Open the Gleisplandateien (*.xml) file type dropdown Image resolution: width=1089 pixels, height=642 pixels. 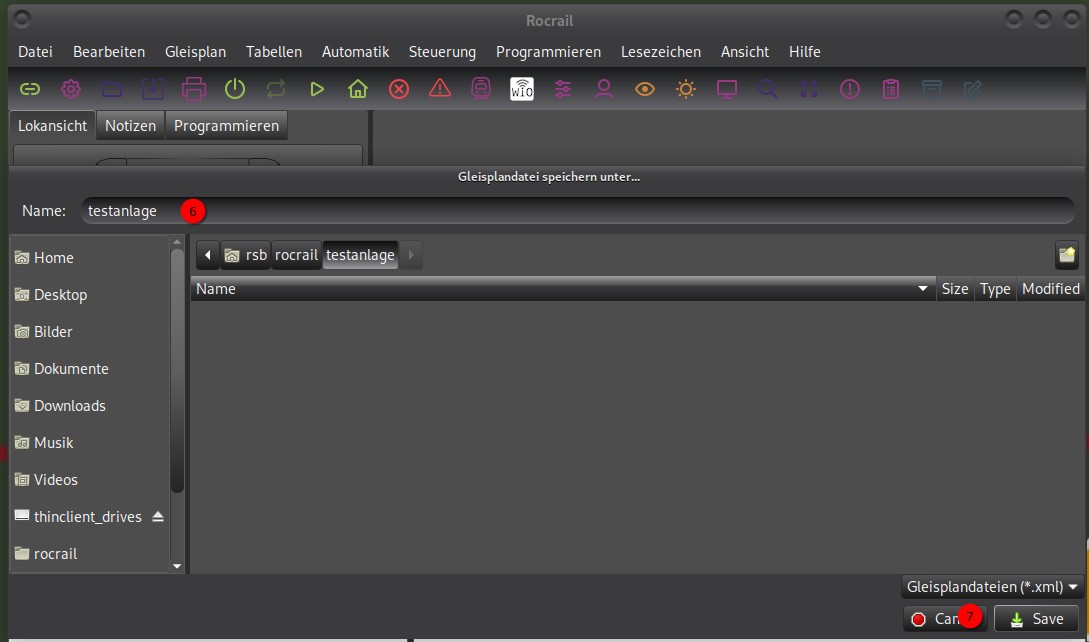[992, 587]
